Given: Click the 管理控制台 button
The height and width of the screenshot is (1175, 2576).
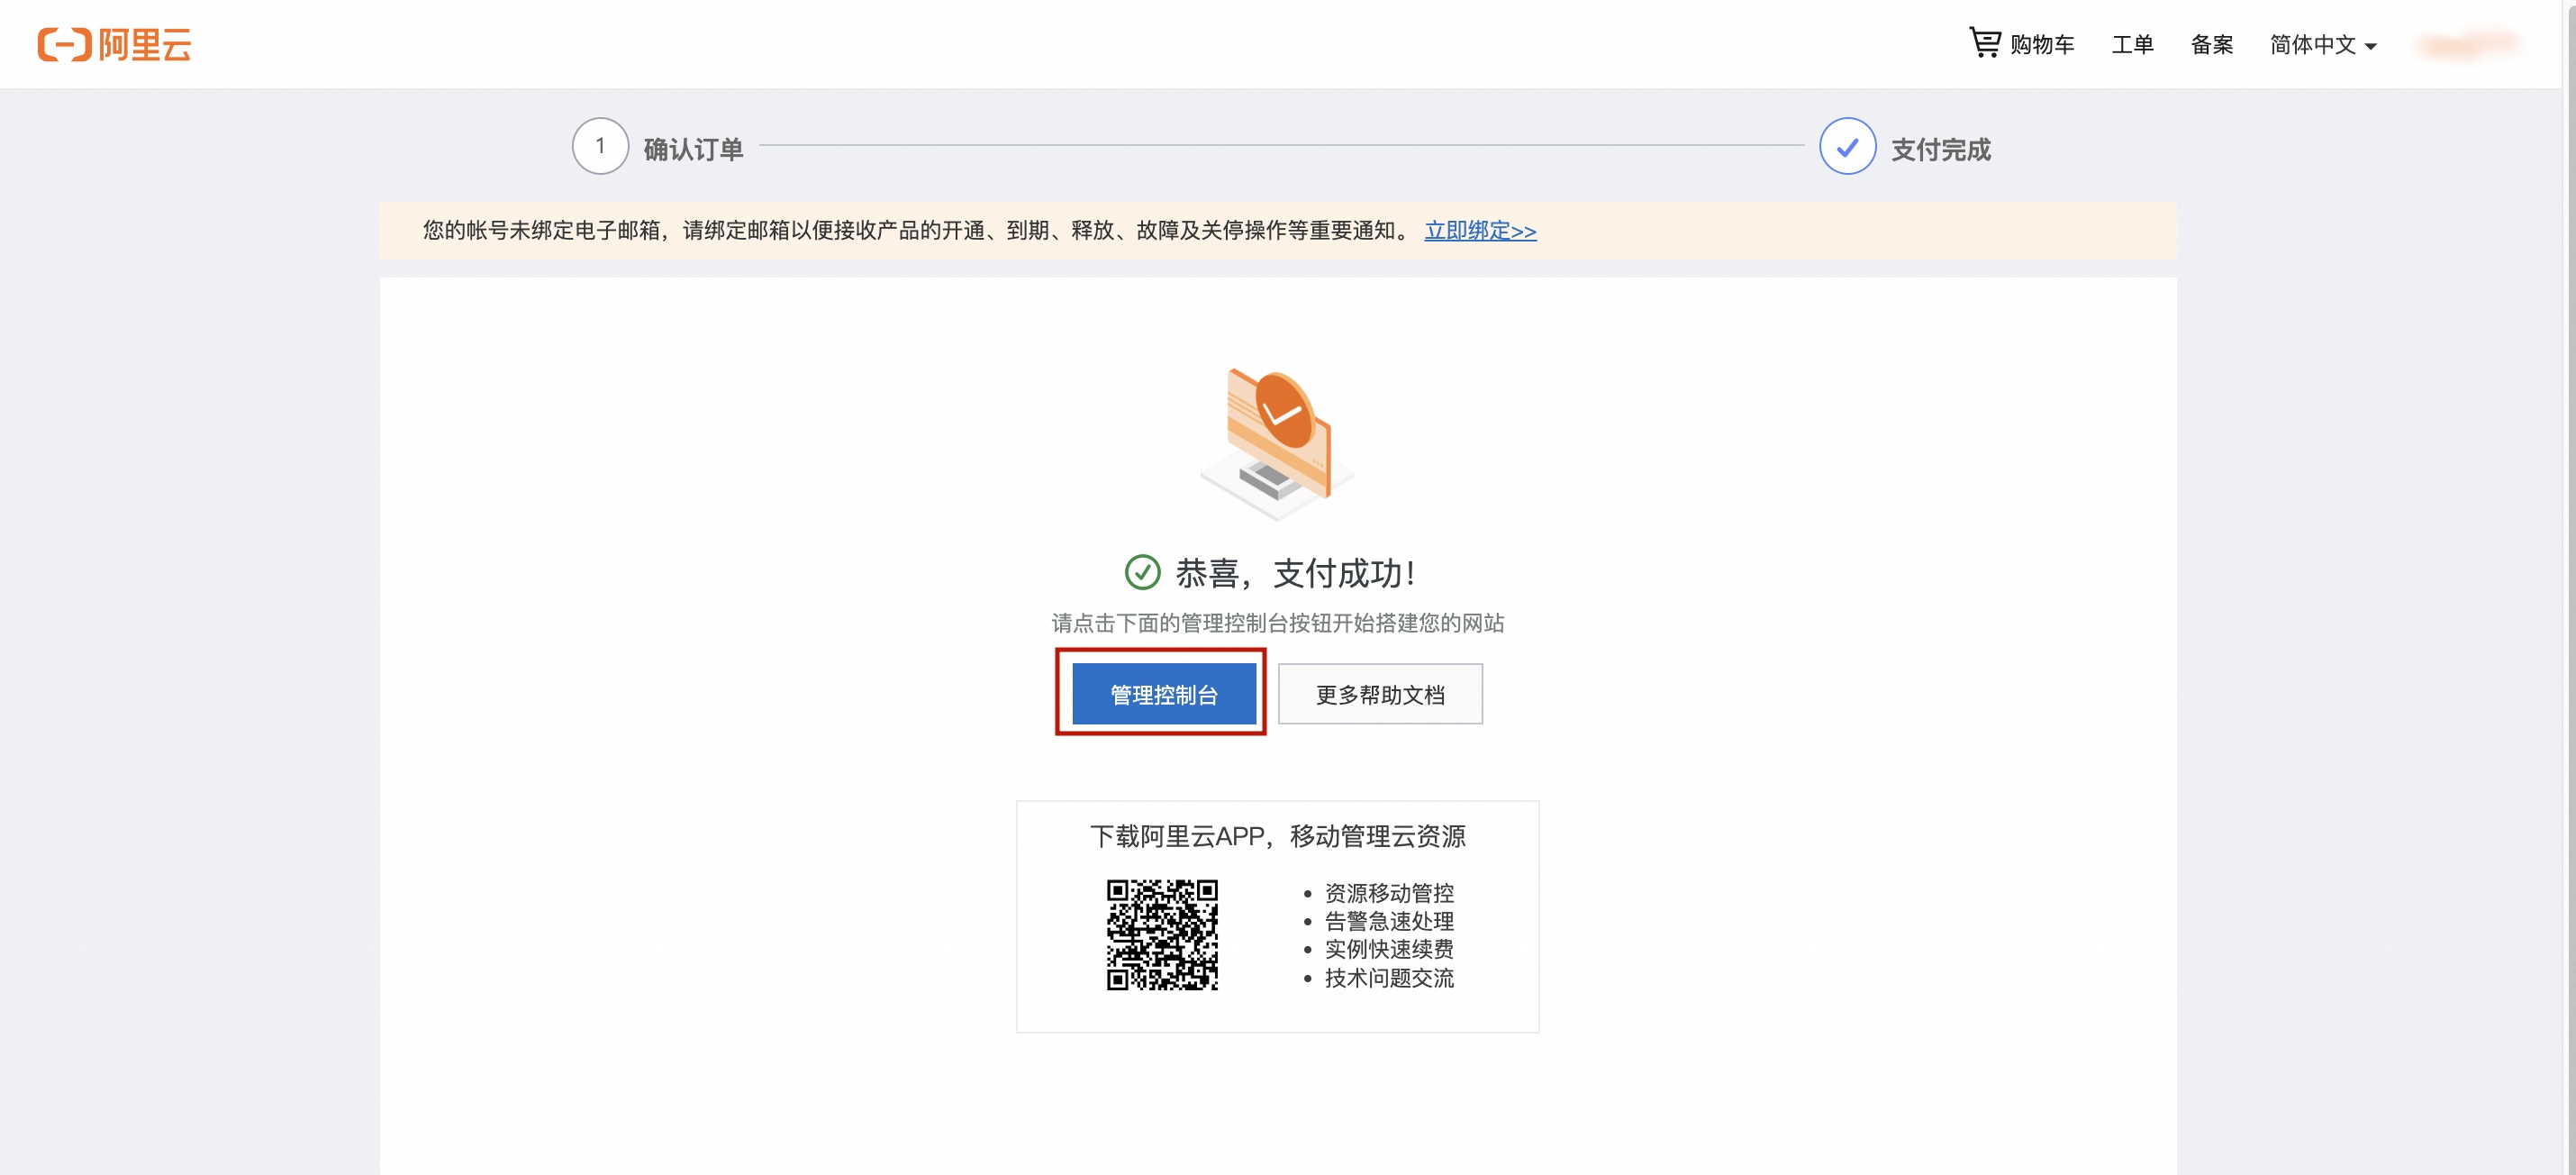Looking at the screenshot, I should click(x=1164, y=694).
